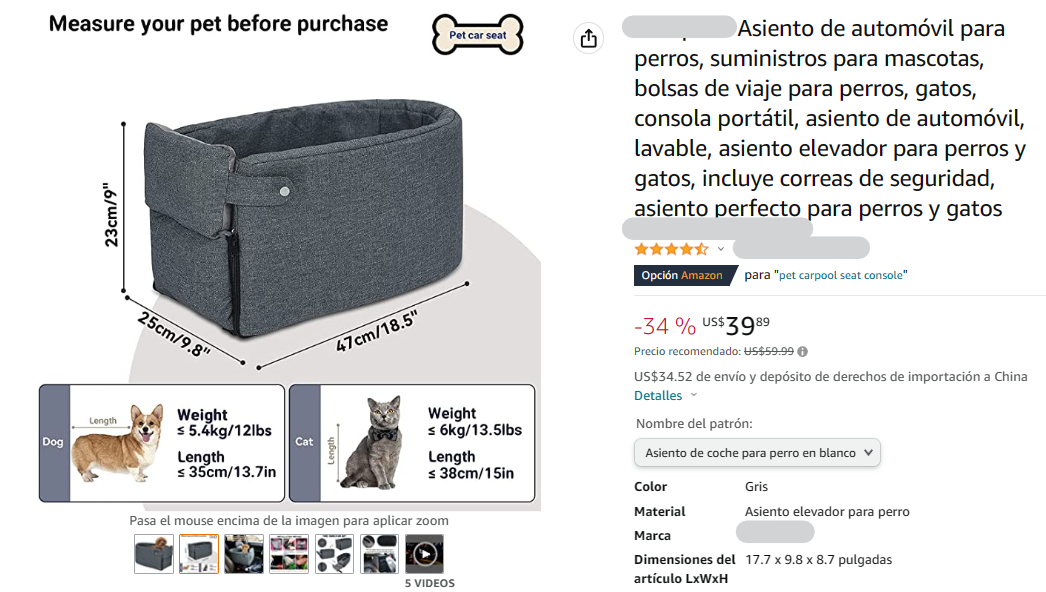Play the product video thumbnail

click(424, 553)
